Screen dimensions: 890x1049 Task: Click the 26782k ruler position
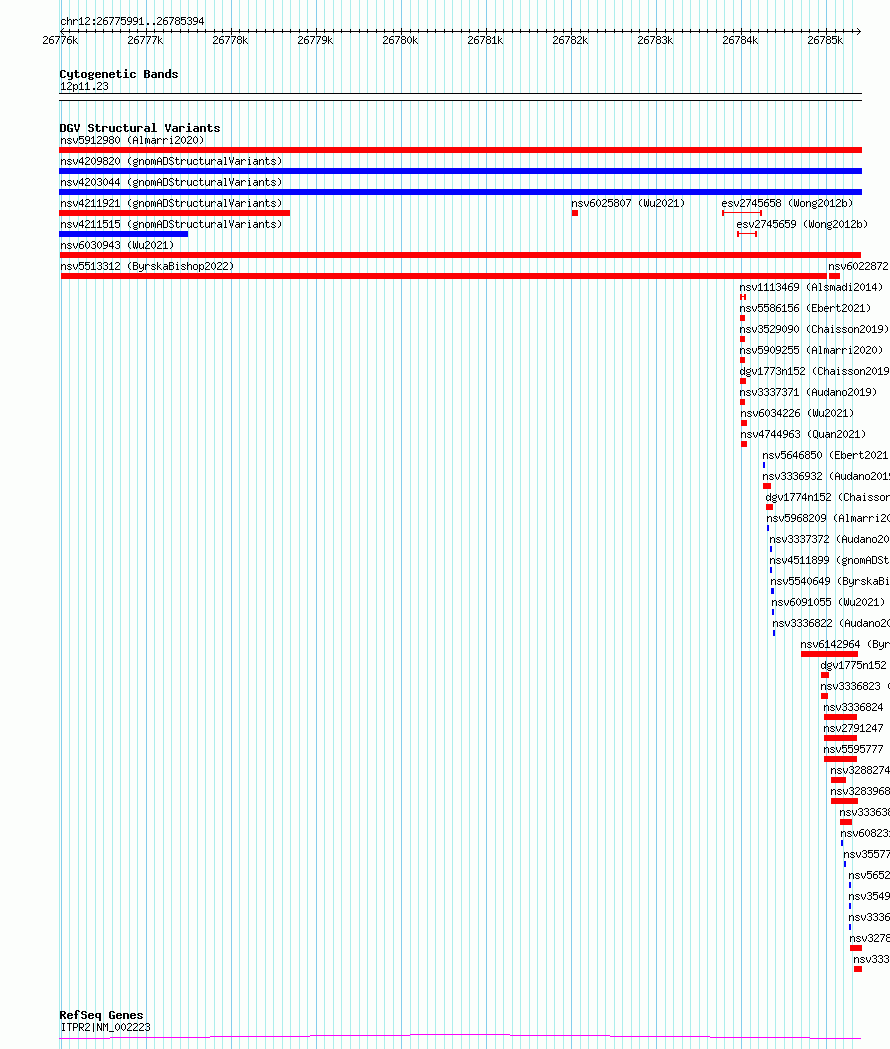point(570,41)
